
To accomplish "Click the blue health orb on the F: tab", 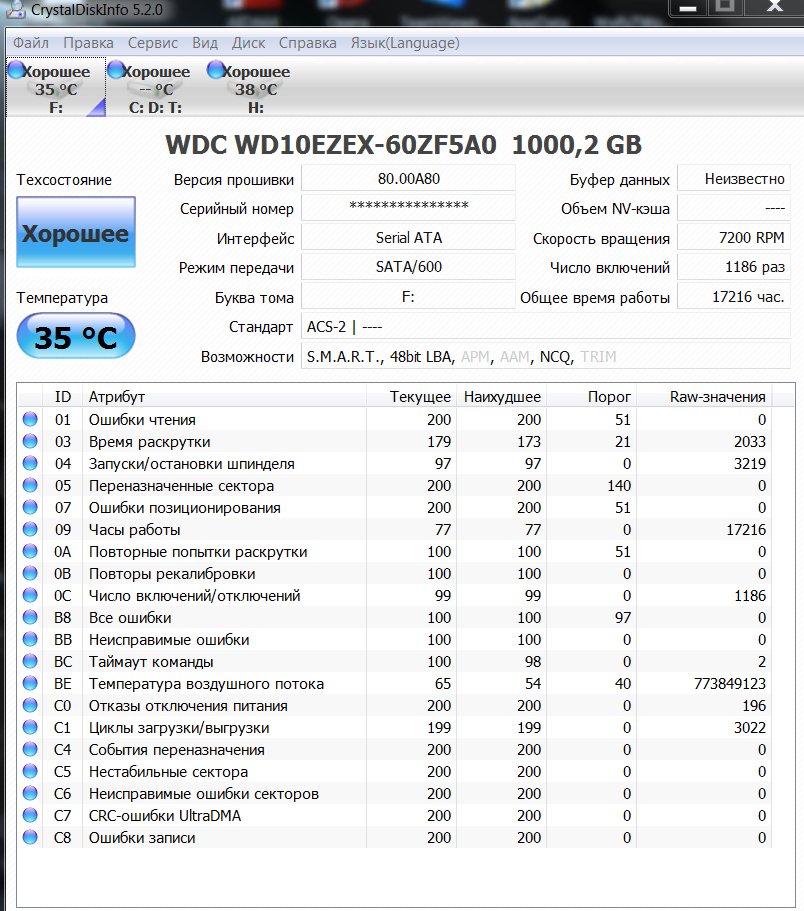I will pos(16,69).
